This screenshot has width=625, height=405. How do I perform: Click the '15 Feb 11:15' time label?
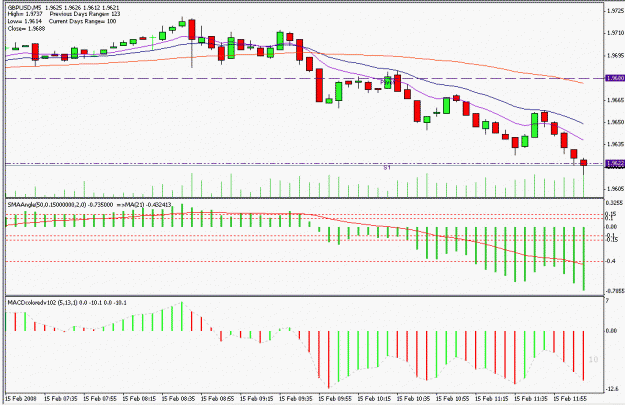point(491,398)
